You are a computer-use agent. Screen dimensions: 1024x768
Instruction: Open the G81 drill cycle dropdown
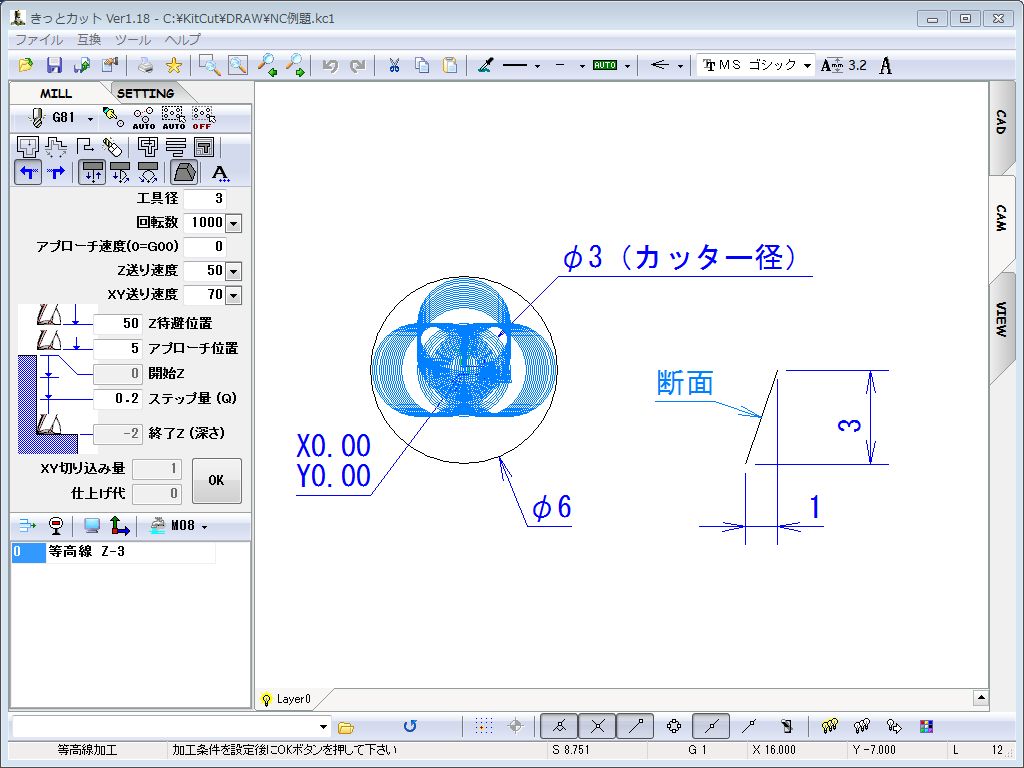[90, 120]
